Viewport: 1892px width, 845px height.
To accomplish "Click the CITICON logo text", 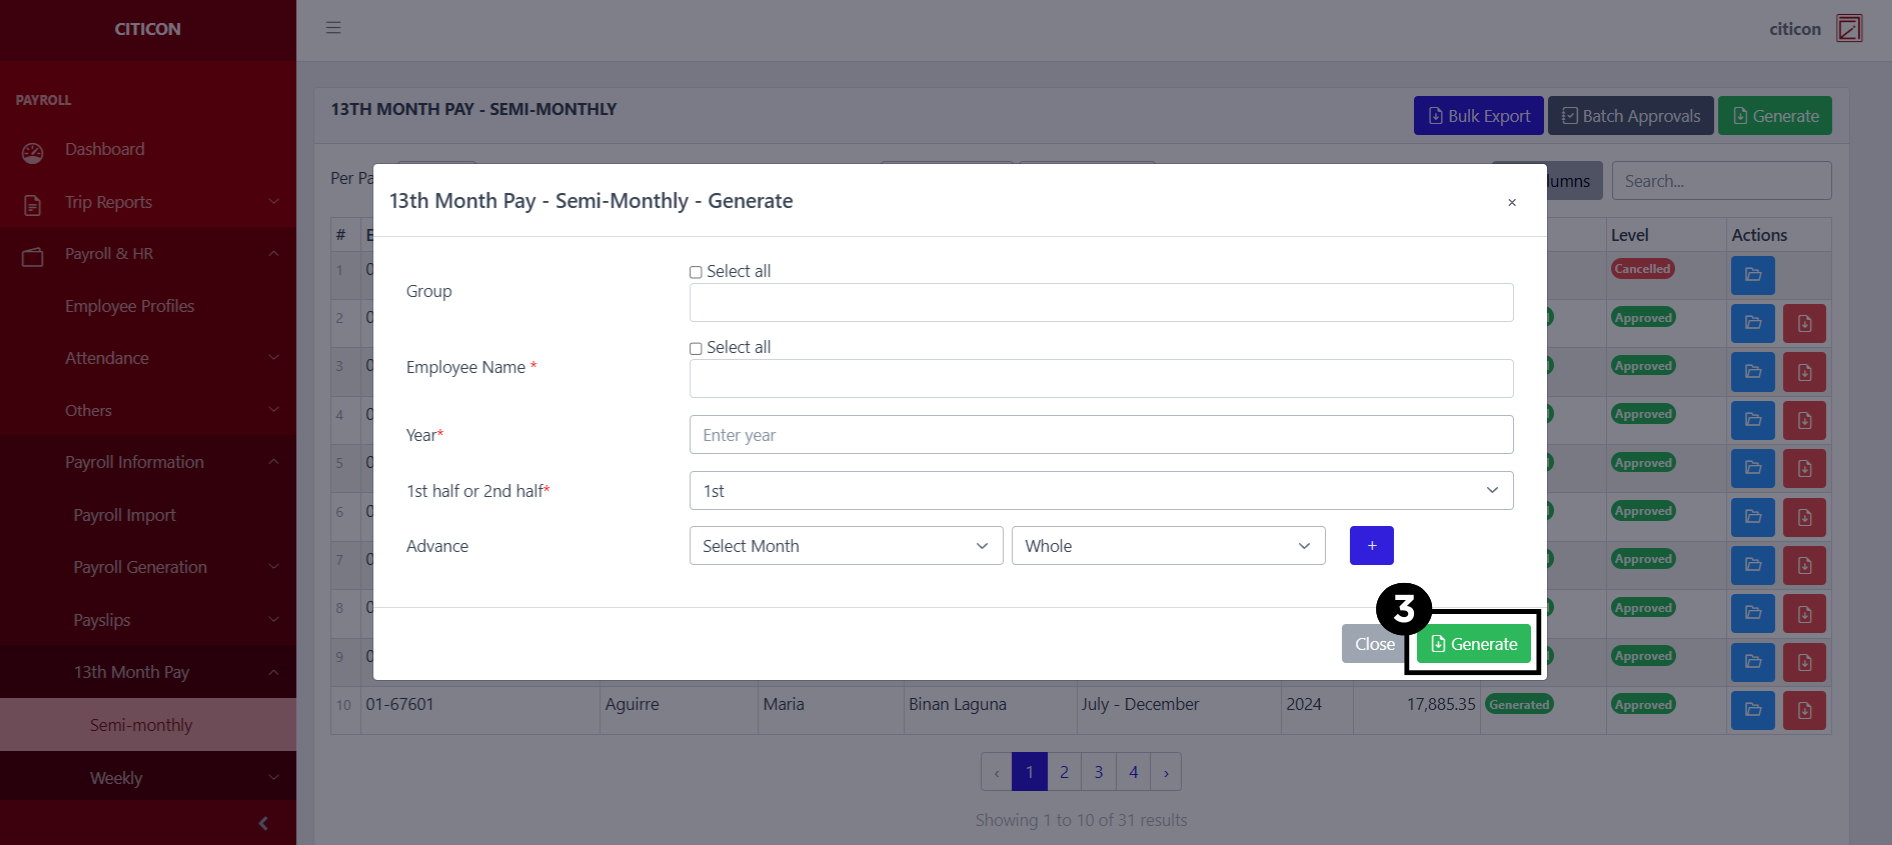I will coord(148,29).
